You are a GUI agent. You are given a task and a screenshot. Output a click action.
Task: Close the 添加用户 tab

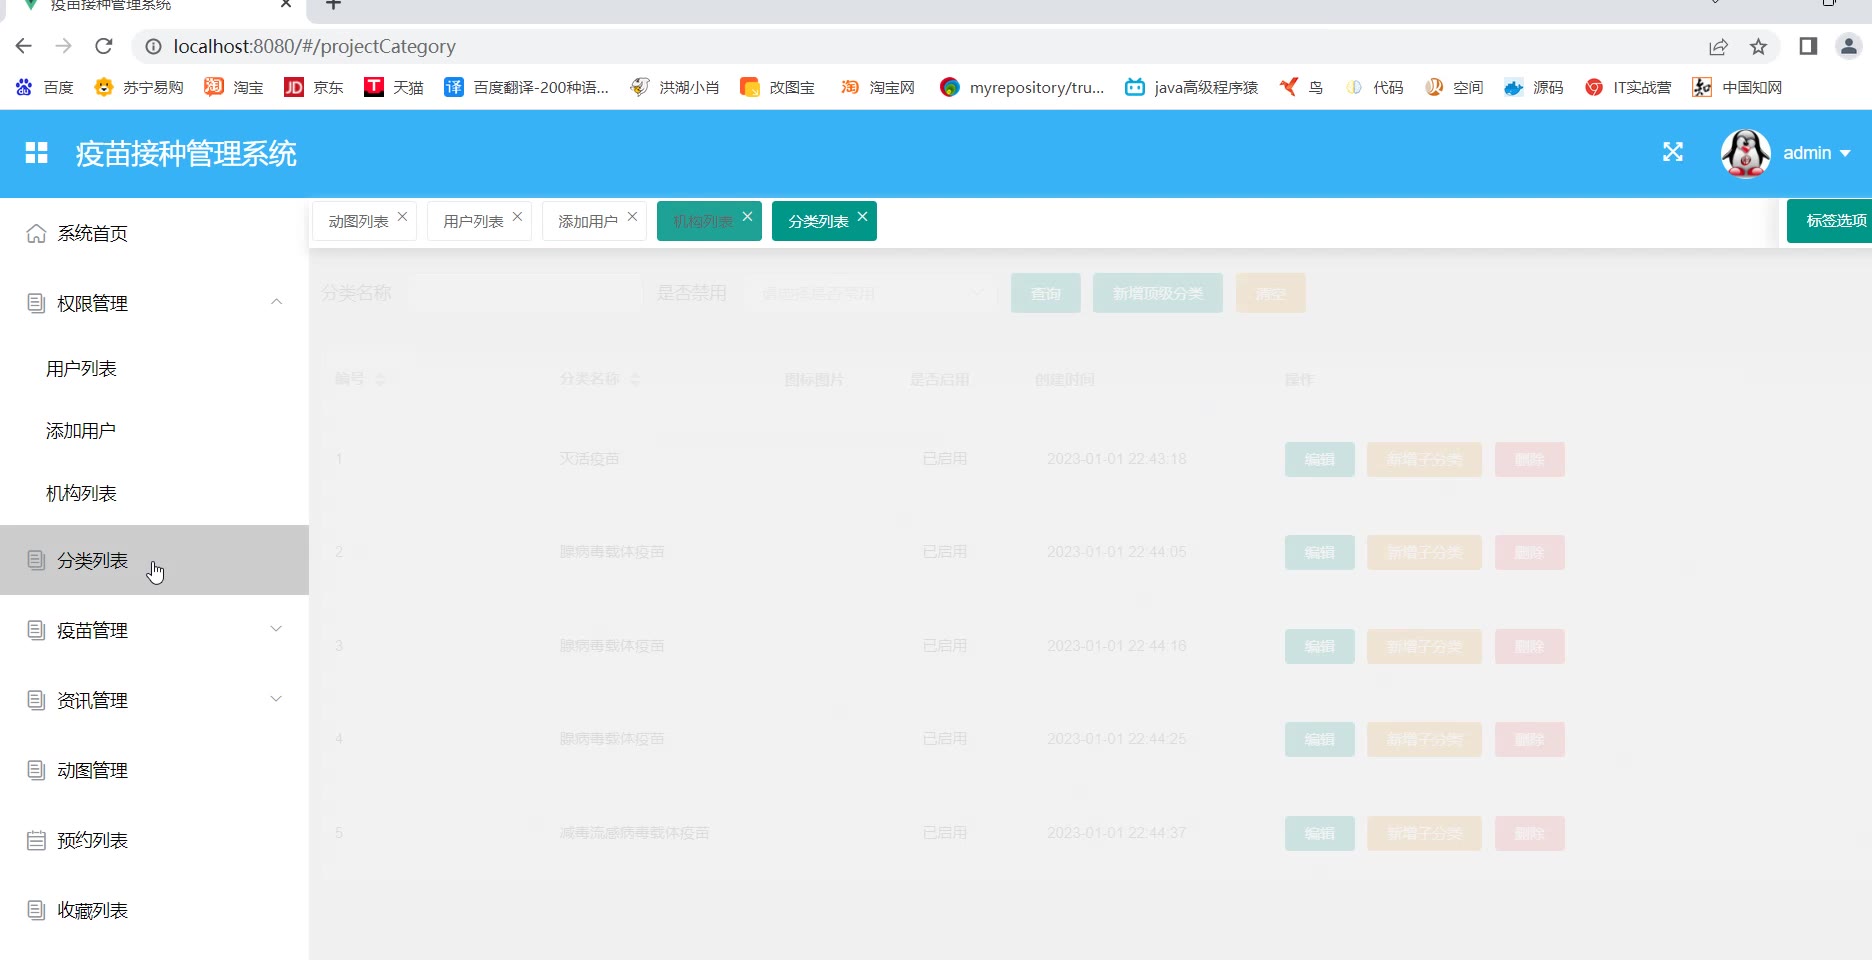632,216
